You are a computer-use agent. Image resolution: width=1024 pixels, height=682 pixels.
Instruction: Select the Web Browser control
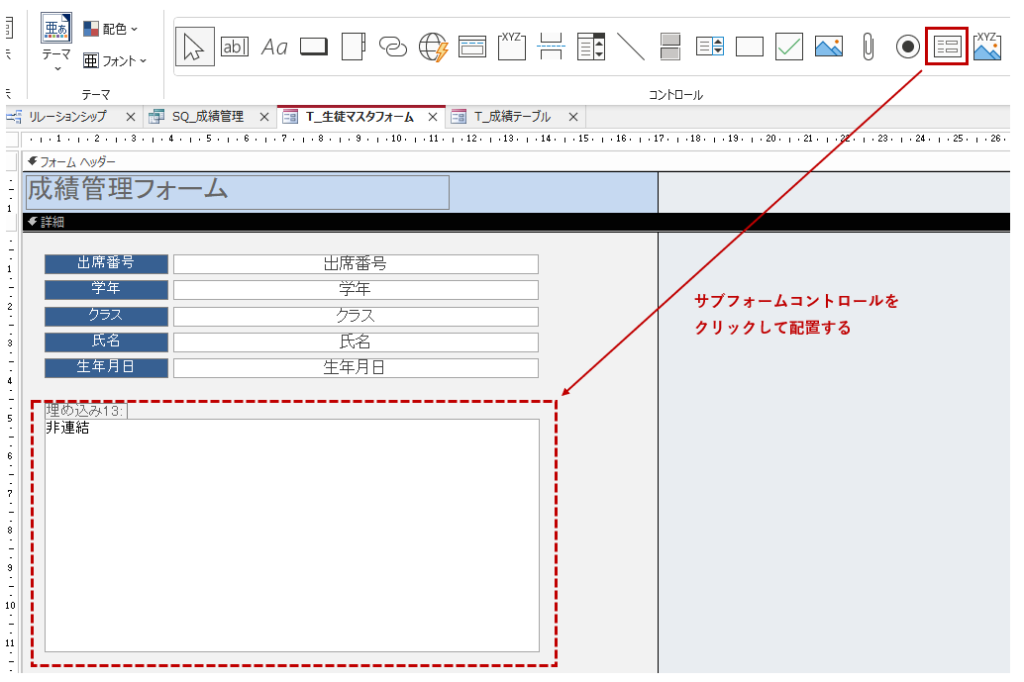[x=433, y=46]
